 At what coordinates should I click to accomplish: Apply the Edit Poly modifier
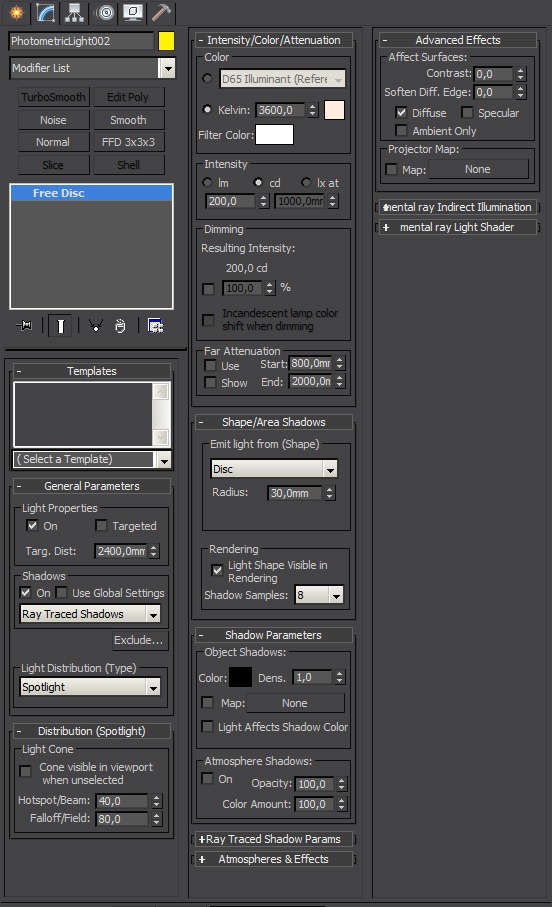[x=128, y=97]
